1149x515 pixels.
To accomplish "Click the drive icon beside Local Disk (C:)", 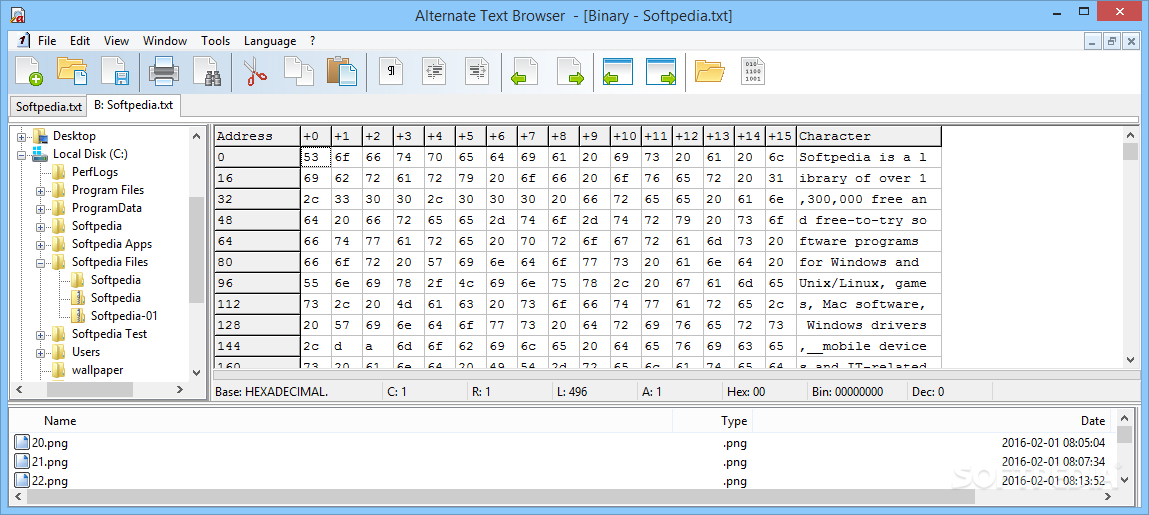I will (40, 154).
